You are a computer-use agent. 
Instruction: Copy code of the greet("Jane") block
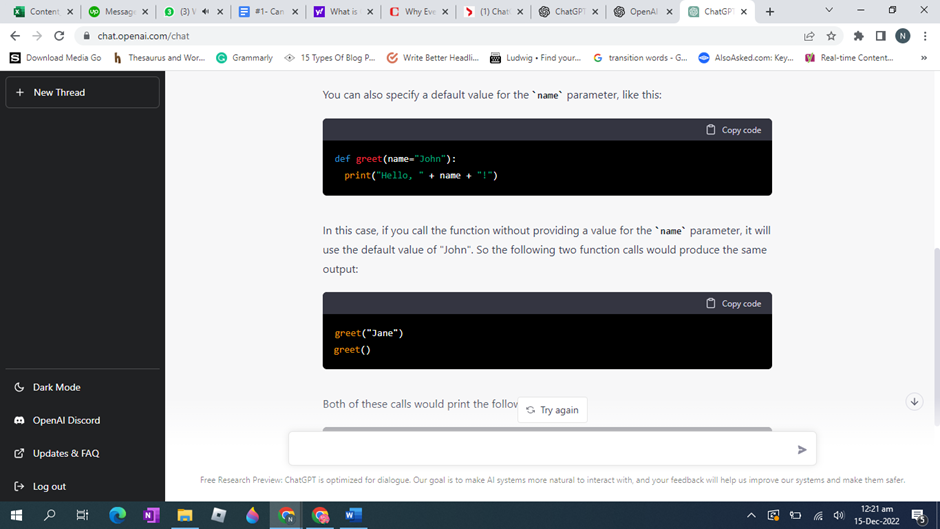tap(733, 303)
